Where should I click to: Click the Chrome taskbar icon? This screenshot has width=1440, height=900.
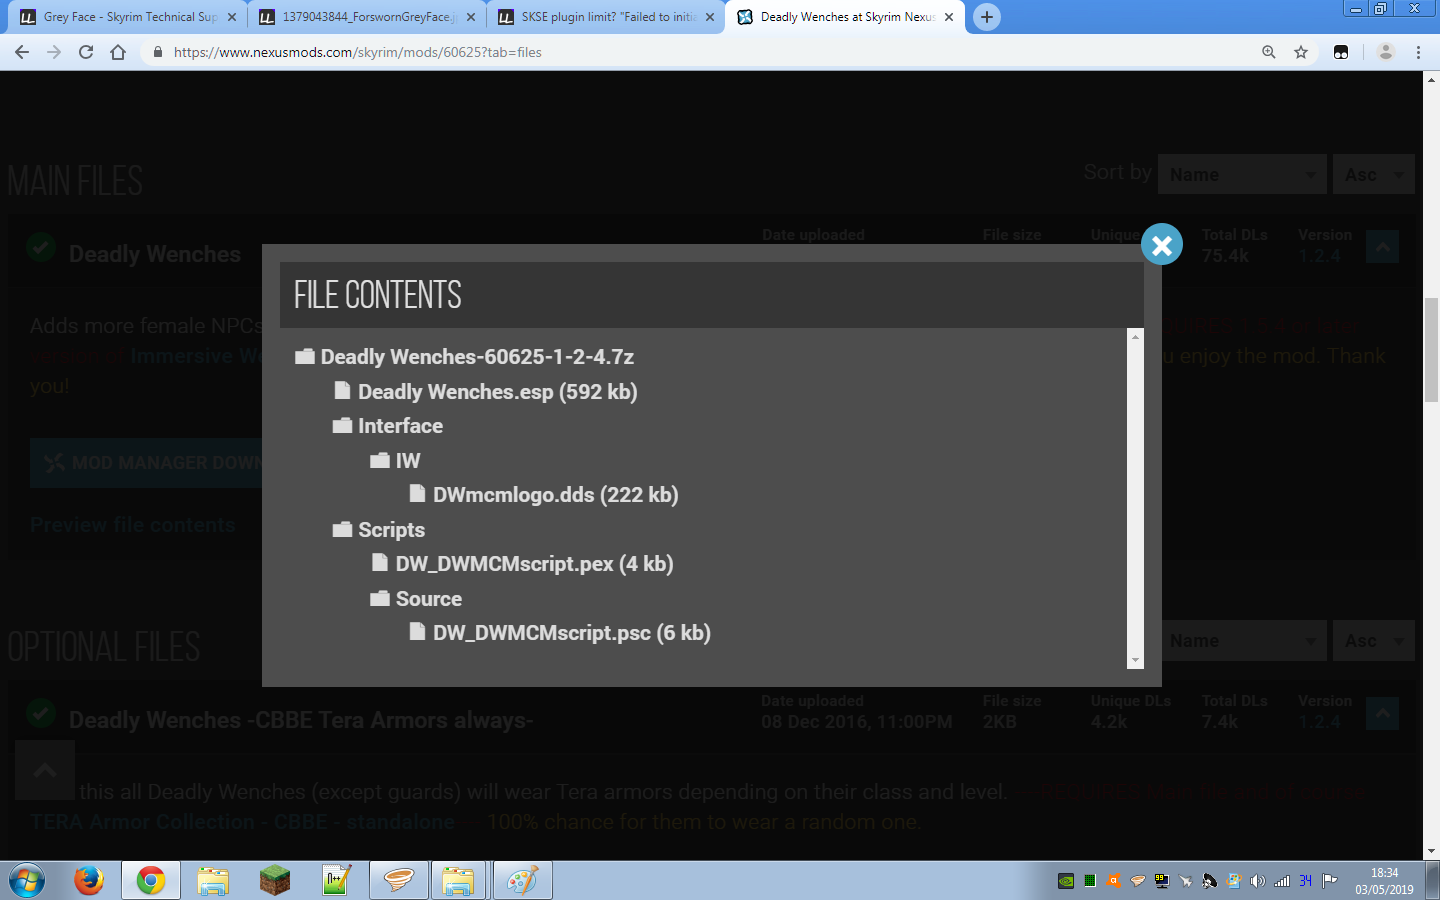[x=151, y=881]
